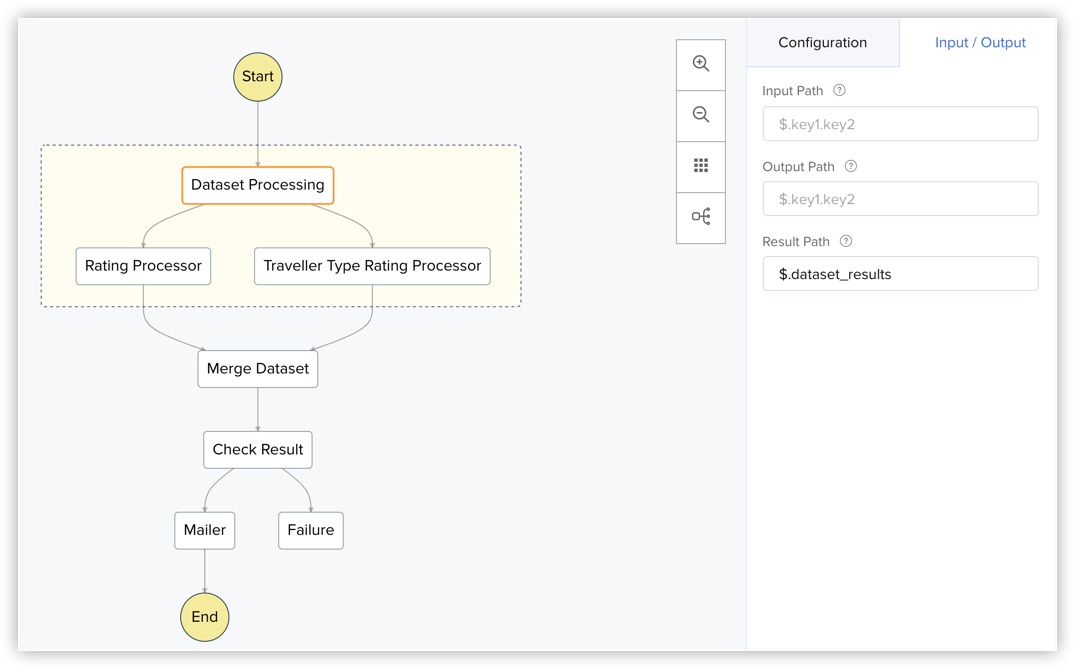
Task: Select the Dataset Processing node
Action: coord(258,185)
